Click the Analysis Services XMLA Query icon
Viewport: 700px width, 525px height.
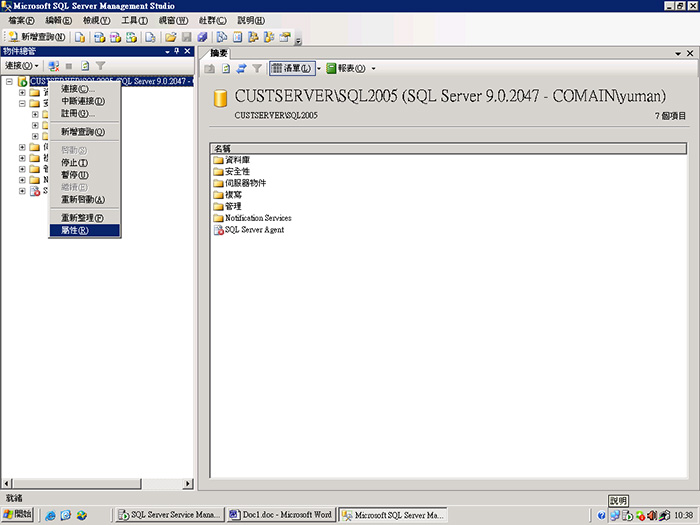[x=132, y=37]
